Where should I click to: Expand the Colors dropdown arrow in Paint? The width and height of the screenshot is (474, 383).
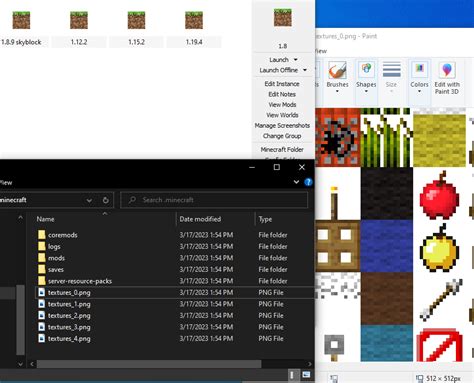[419, 91]
